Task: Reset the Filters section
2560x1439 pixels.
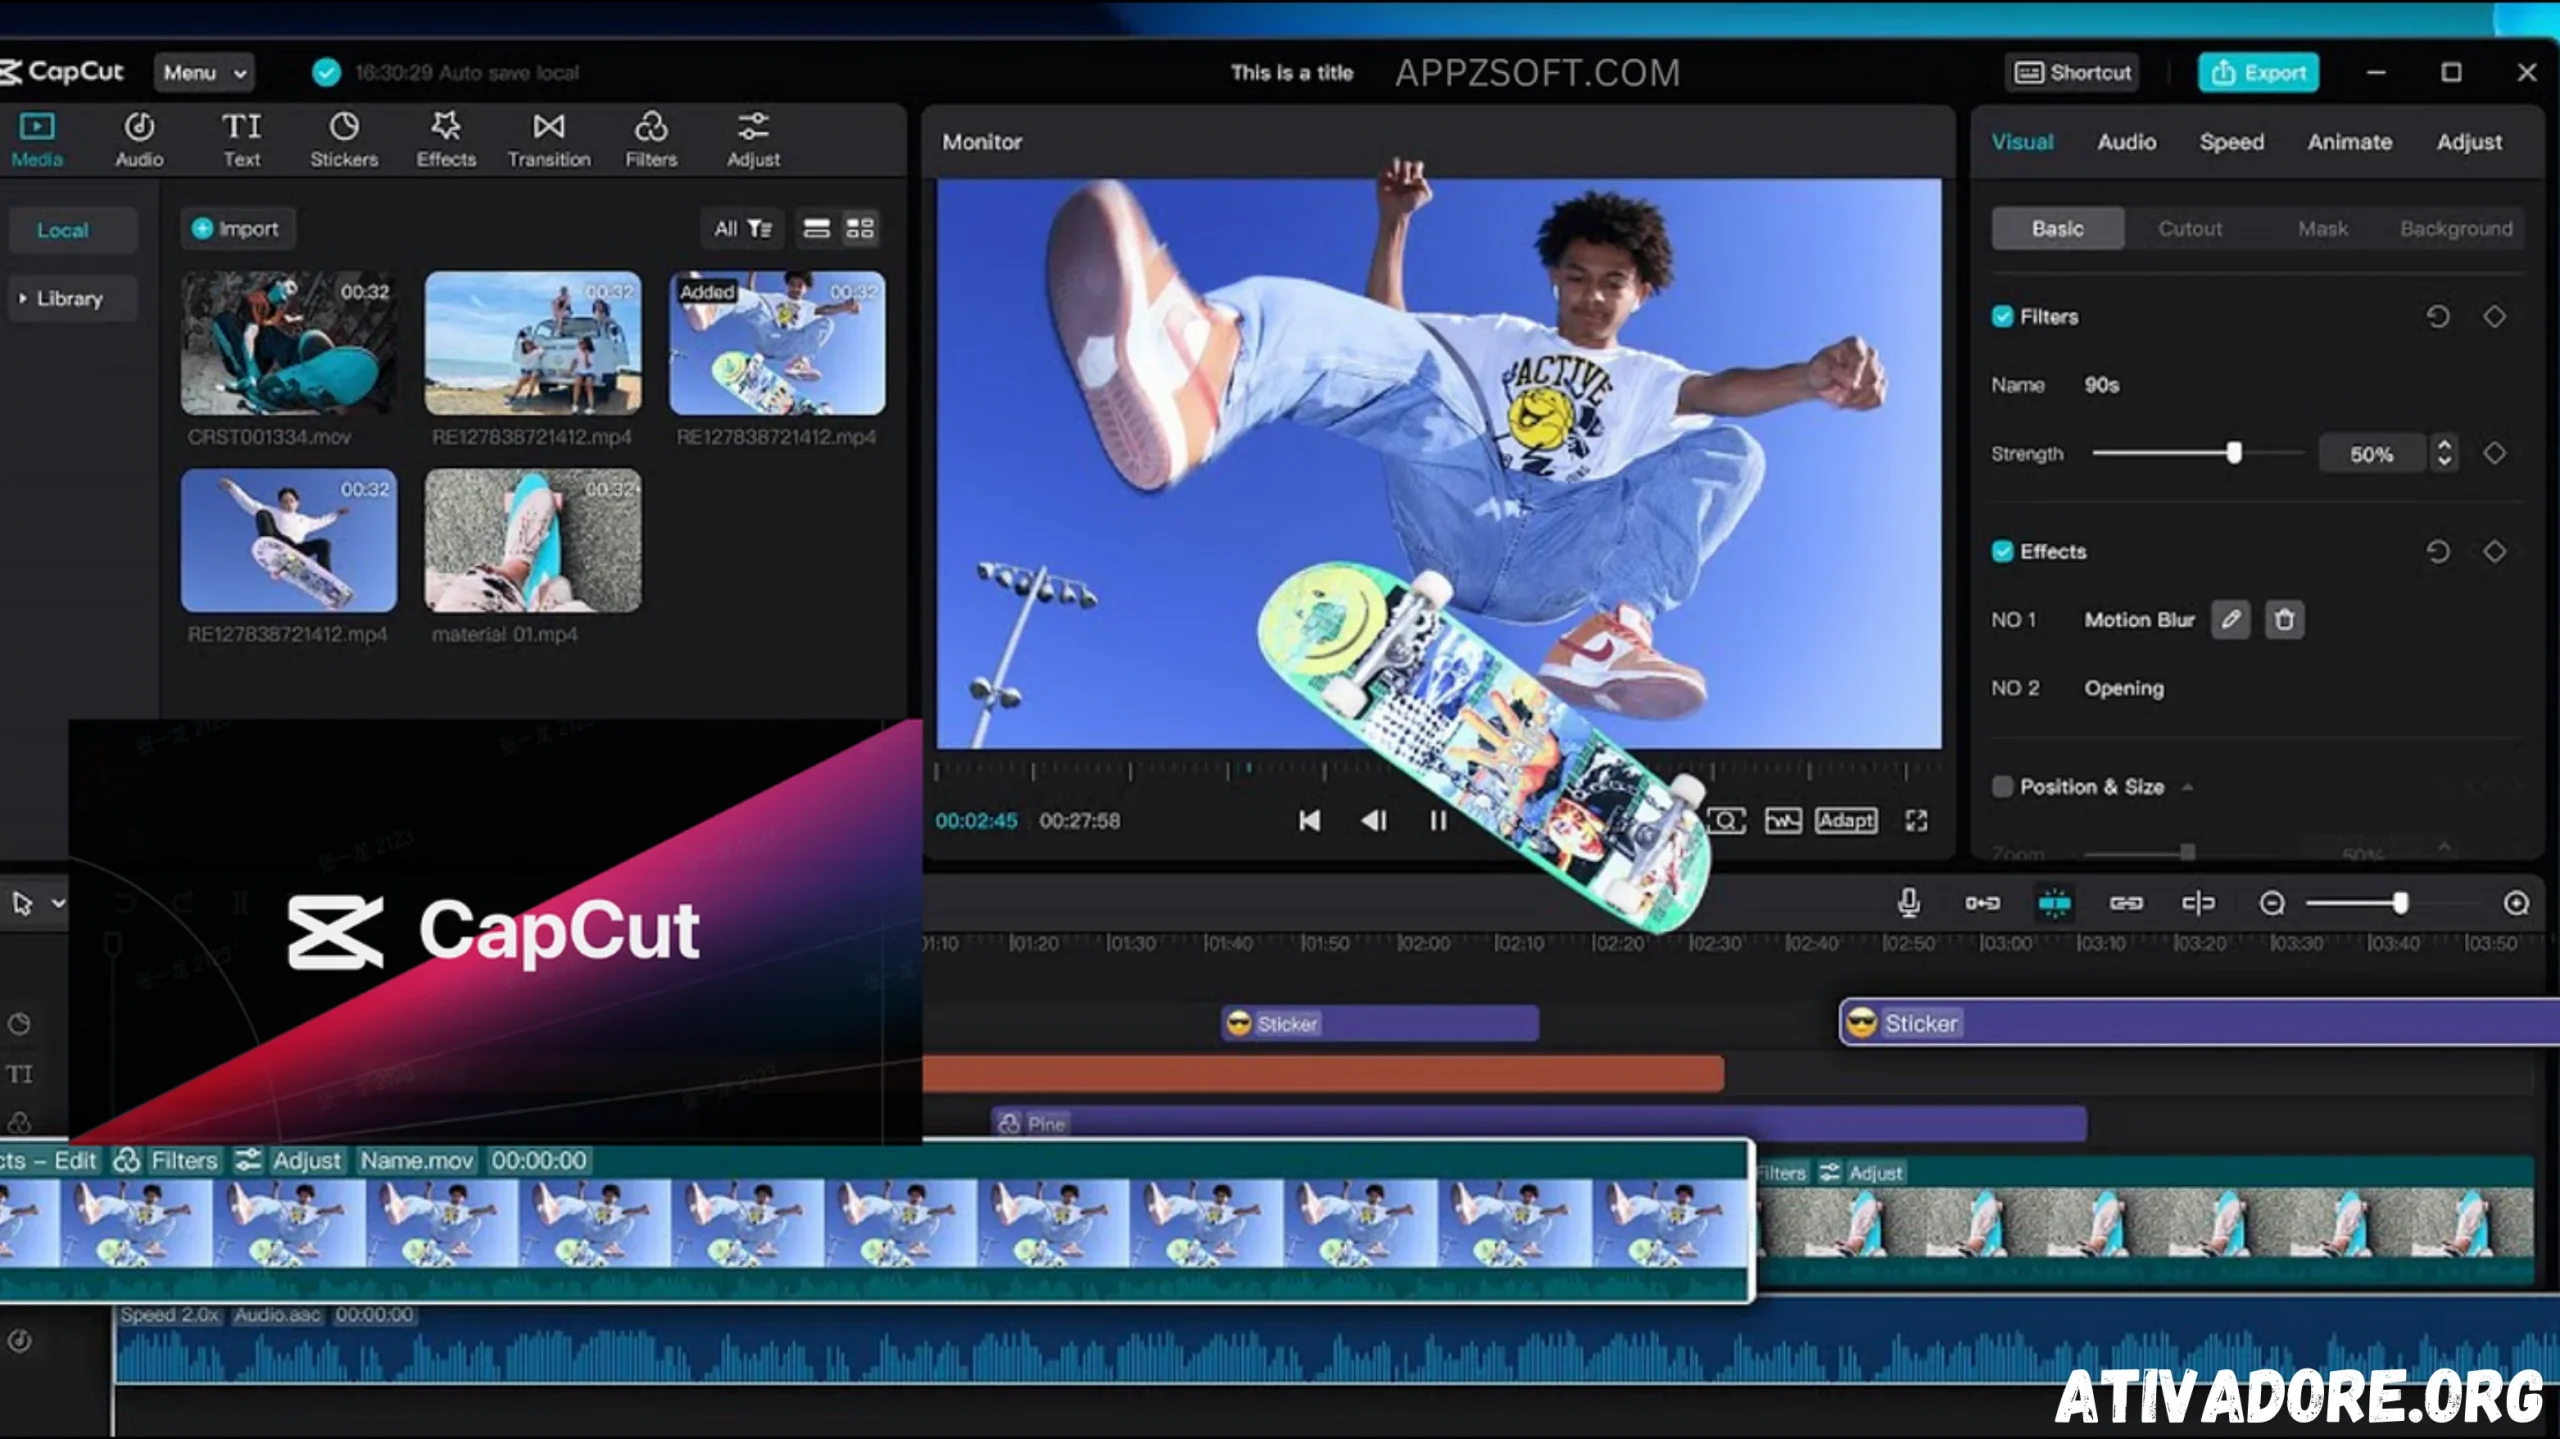Action: coord(2438,317)
